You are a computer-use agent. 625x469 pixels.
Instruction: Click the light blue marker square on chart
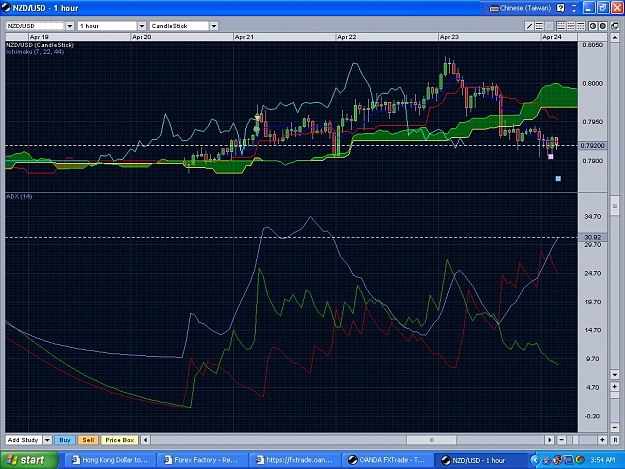click(x=558, y=179)
